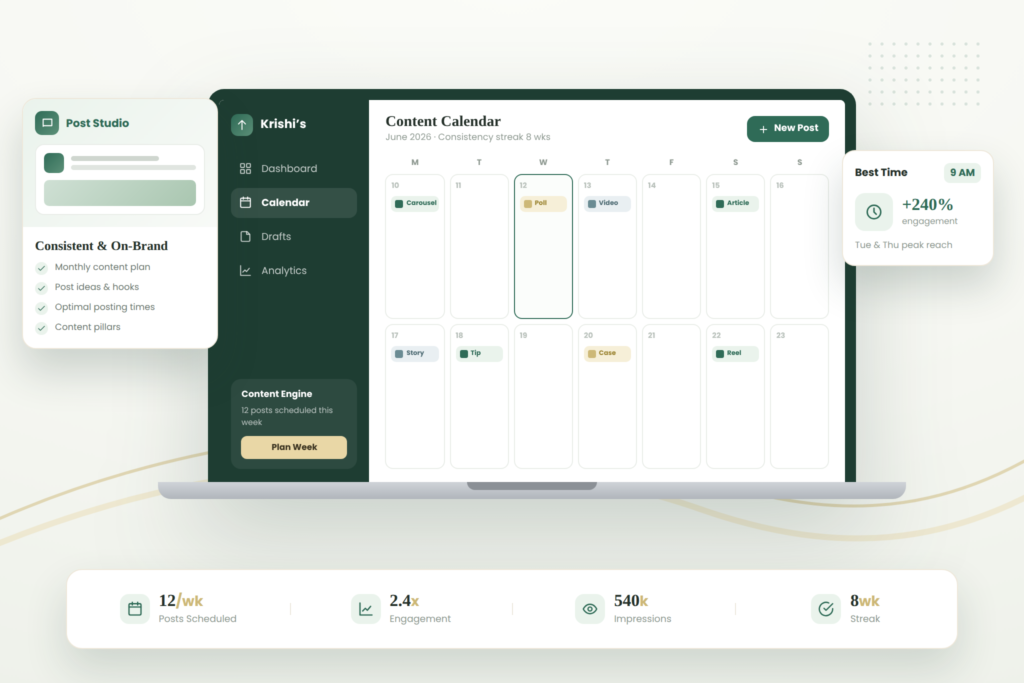Click the Engagement chart icon in stats bar
The height and width of the screenshot is (683, 1024).
pos(366,609)
